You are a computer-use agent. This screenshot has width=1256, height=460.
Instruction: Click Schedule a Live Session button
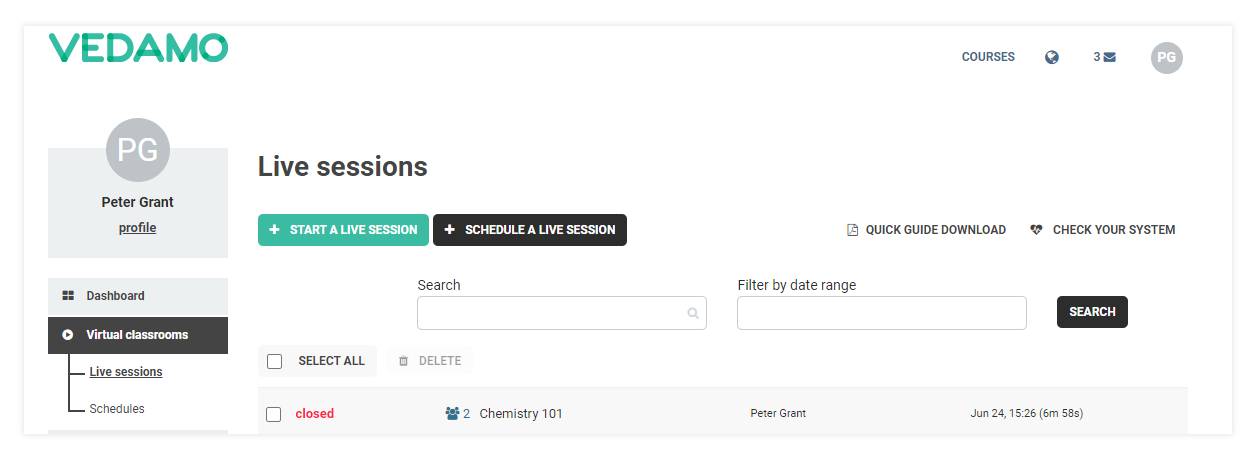click(530, 230)
